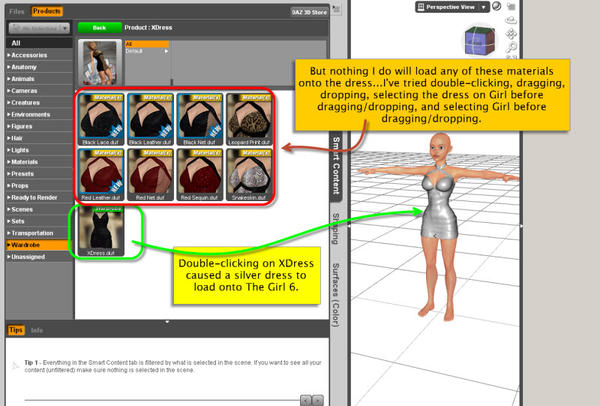Expand the Figures category
Viewport: 600px width, 406px height.
[39, 126]
